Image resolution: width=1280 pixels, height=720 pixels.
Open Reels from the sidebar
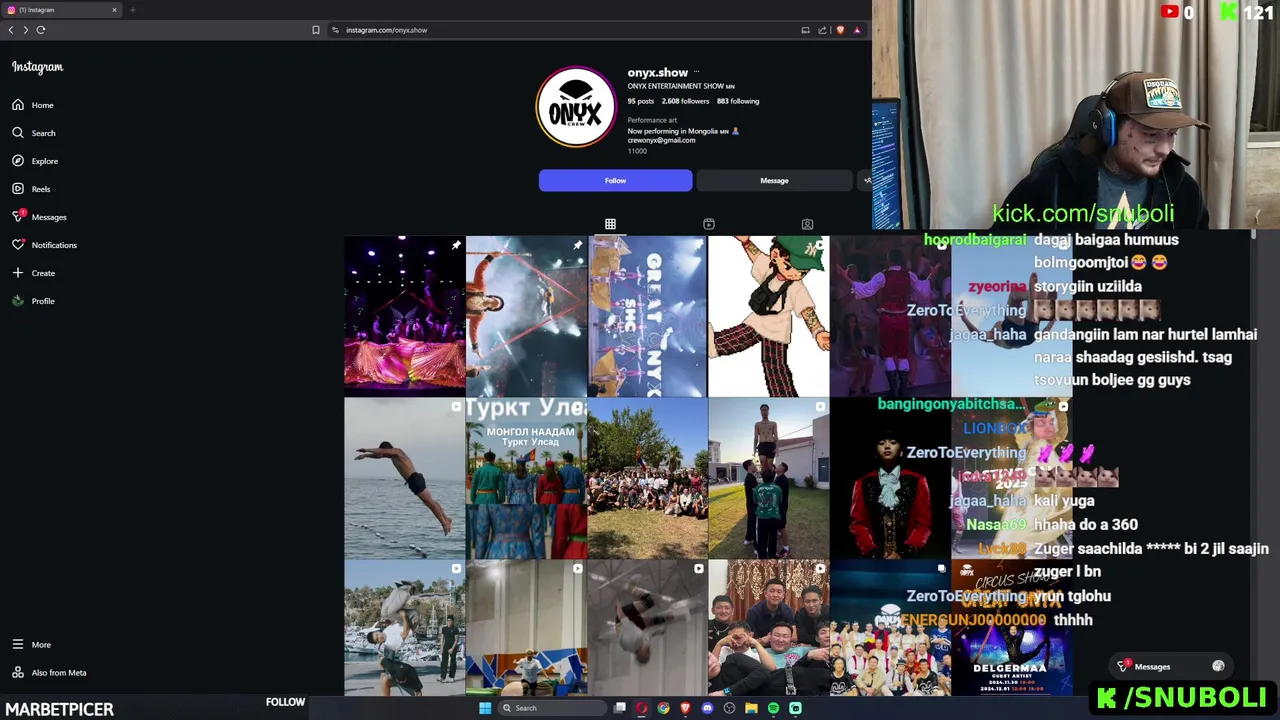point(31,189)
